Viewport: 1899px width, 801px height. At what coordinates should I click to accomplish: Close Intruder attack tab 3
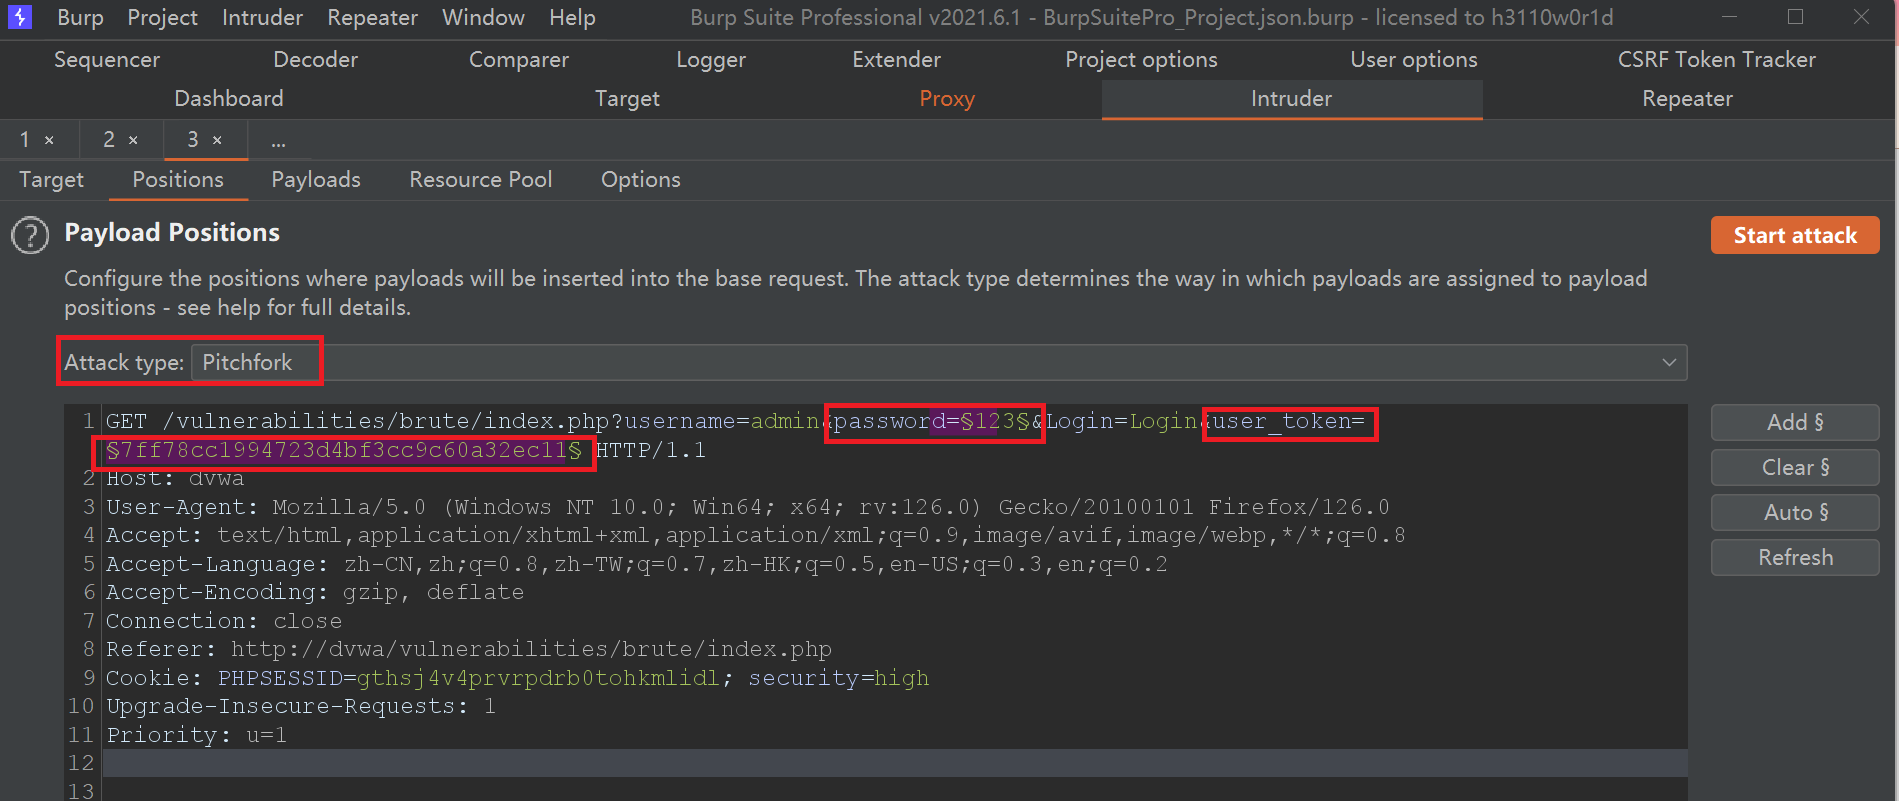tap(217, 140)
